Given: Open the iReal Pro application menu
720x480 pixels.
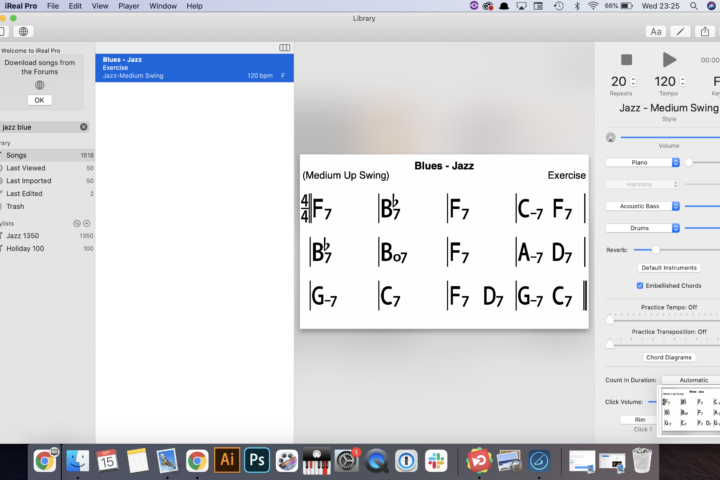Looking at the screenshot, I should (x=21, y=6).
